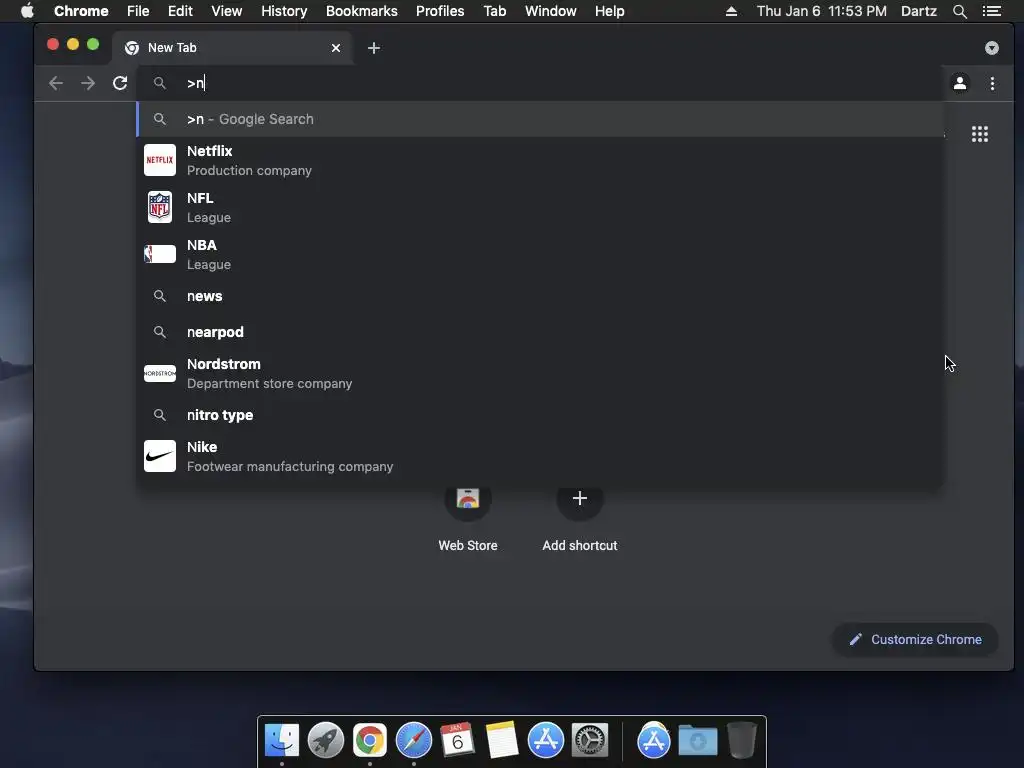
Task: Open the File menu
Action: pos(138,11)
